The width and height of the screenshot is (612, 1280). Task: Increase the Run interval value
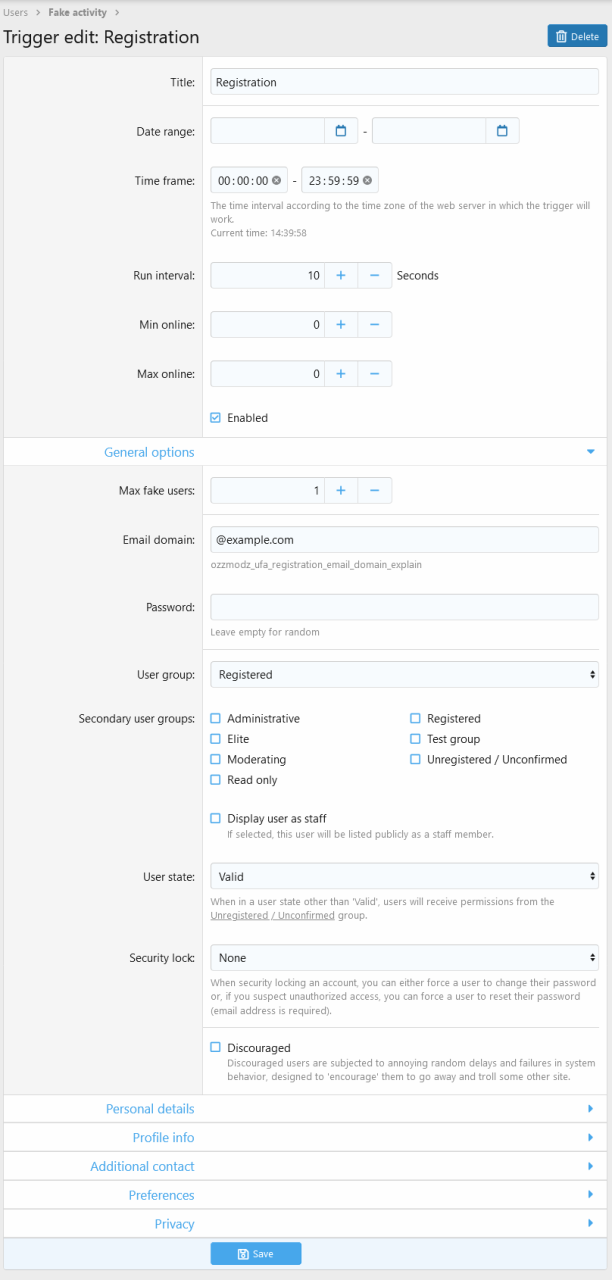pyautogui.click(x=340, y=275)
